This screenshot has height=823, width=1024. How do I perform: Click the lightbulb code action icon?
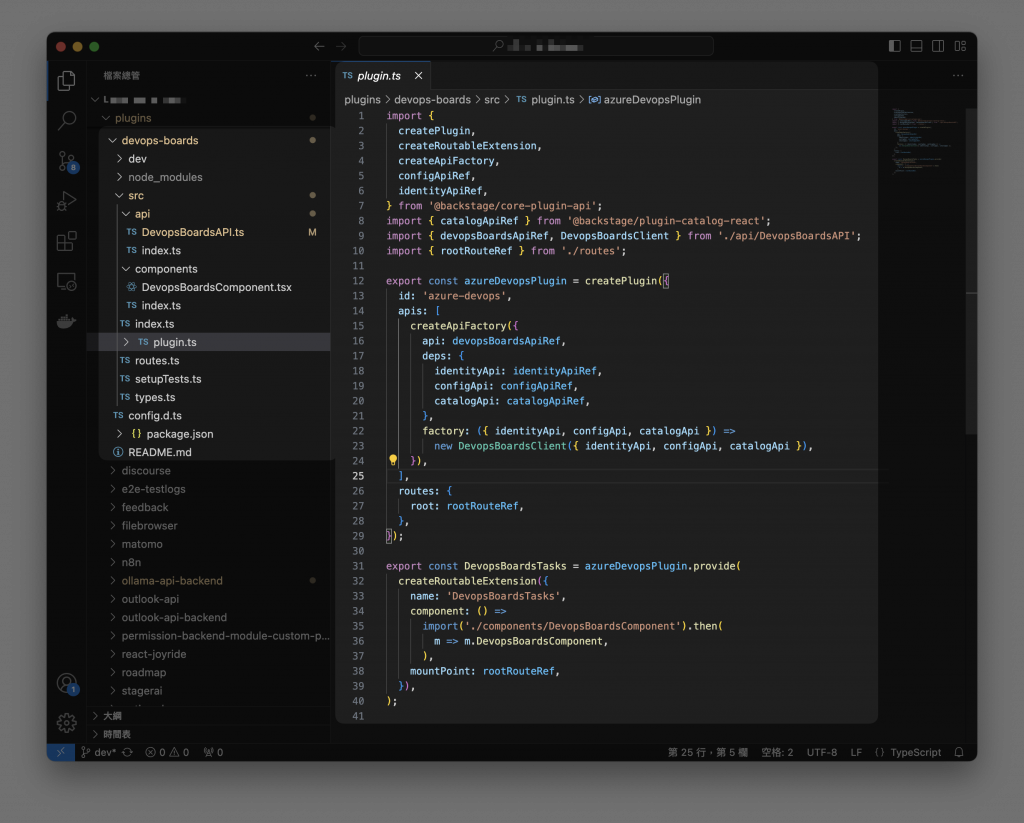tap(393, 461)
